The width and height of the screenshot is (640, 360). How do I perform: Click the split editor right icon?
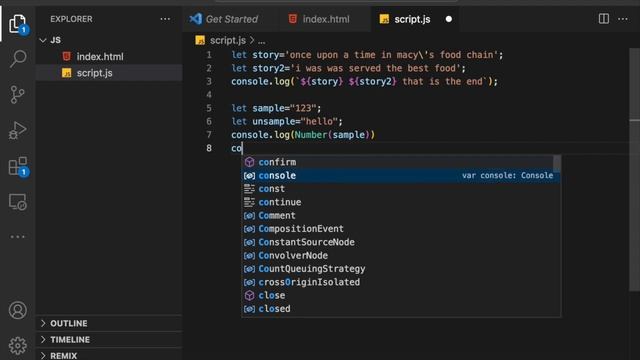point(604,19)
